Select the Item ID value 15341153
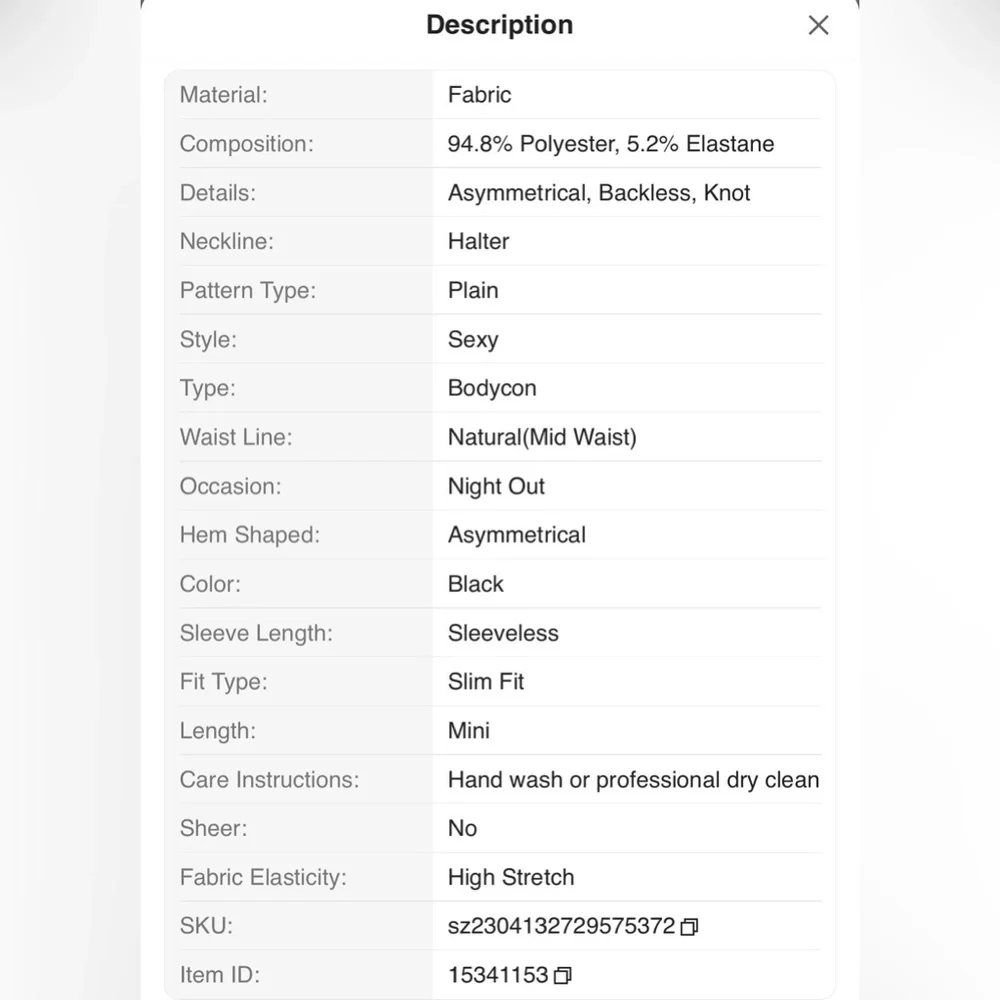The image size is (1000, 1000). (498, 975)
